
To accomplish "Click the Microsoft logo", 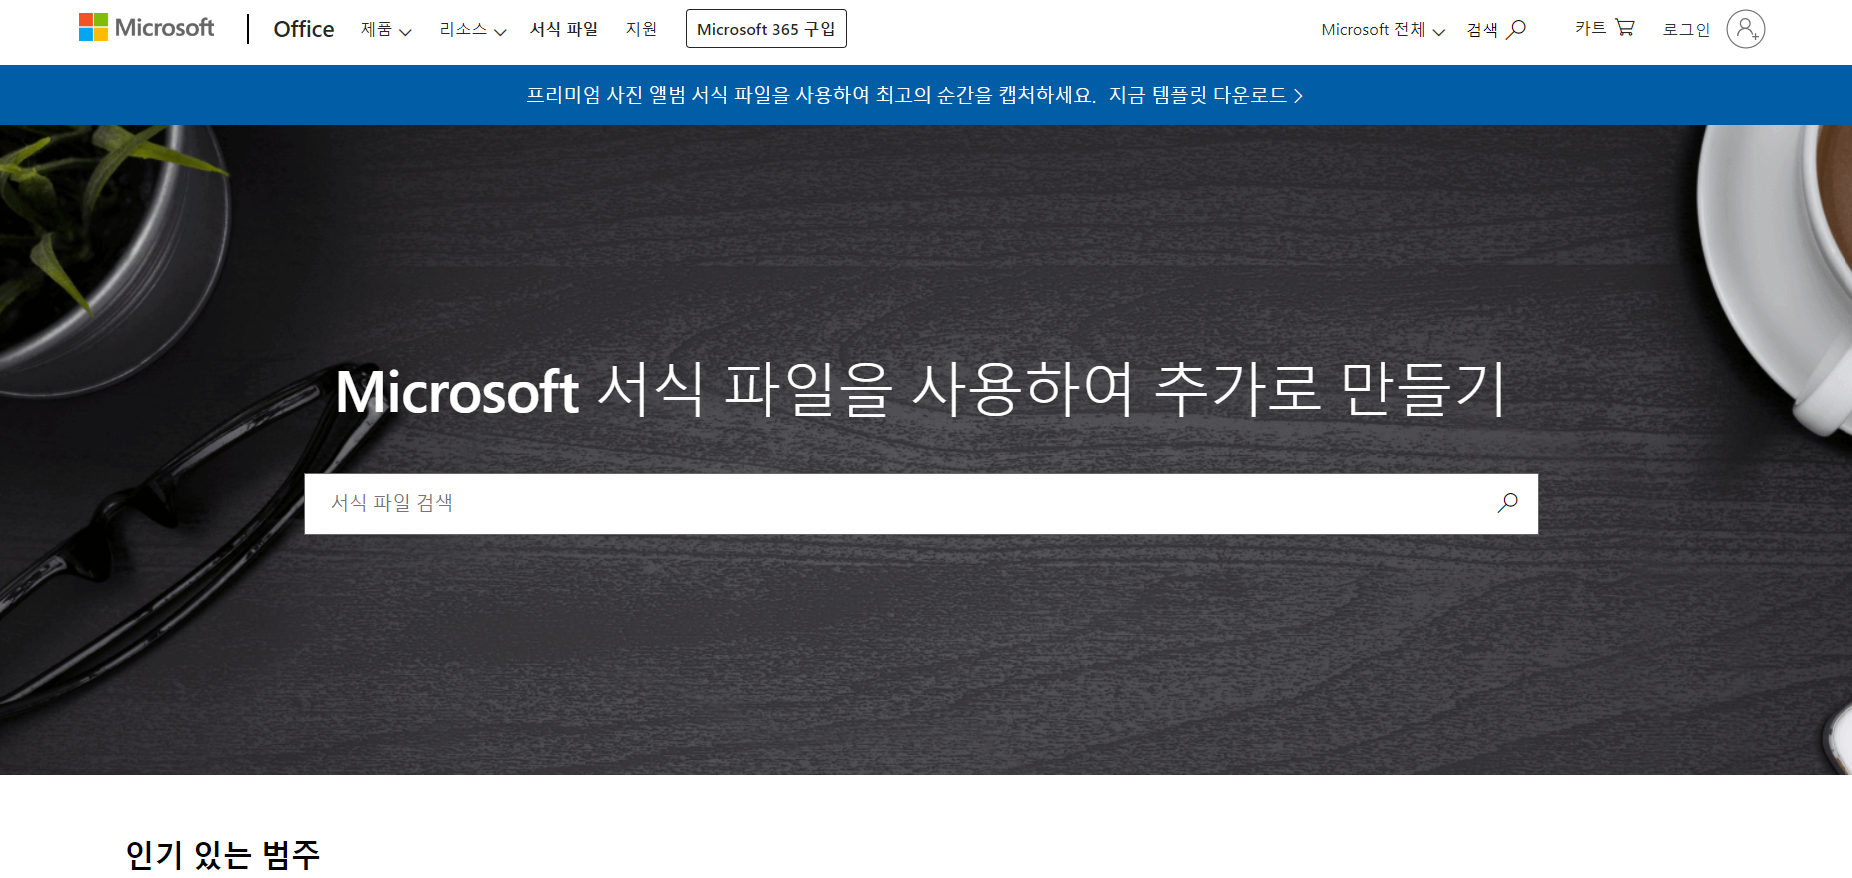I will 146,28.
